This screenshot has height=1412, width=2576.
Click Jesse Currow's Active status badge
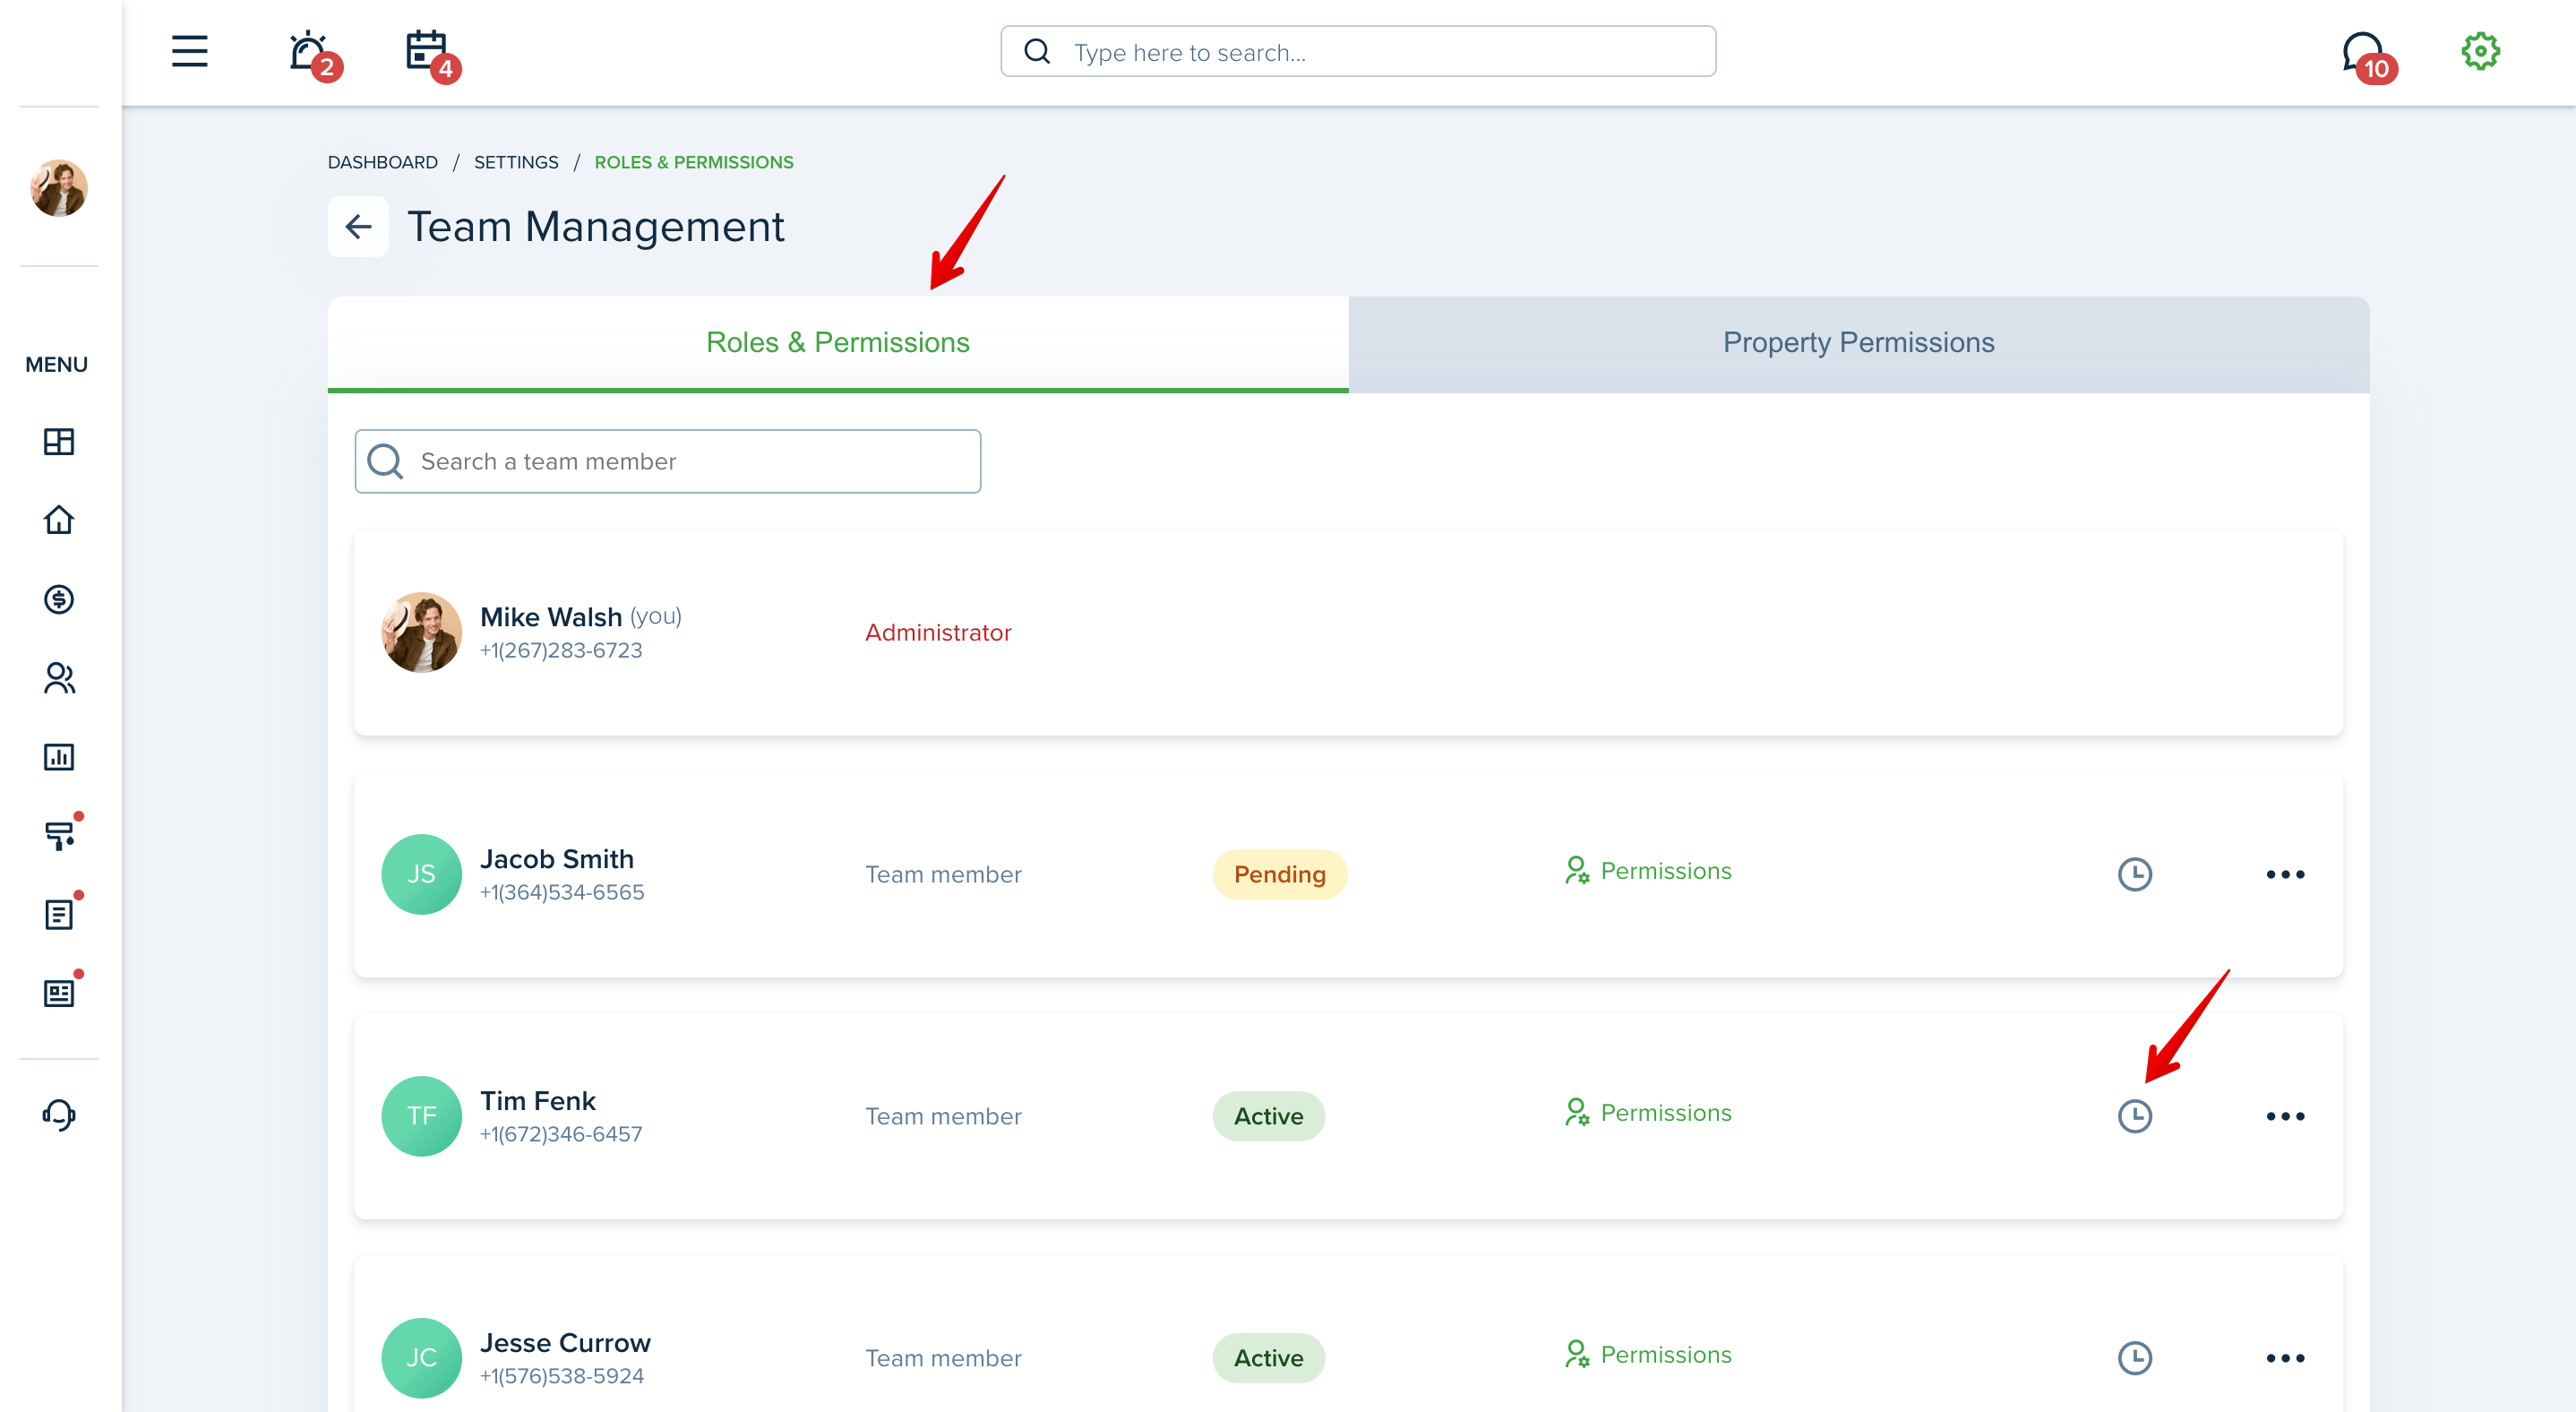(x=1269, y=1358)
